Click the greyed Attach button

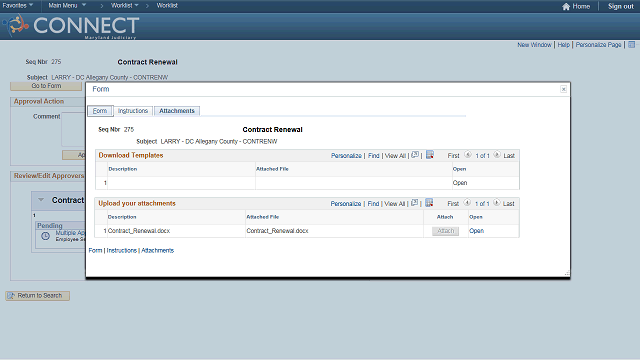[445, 231]
